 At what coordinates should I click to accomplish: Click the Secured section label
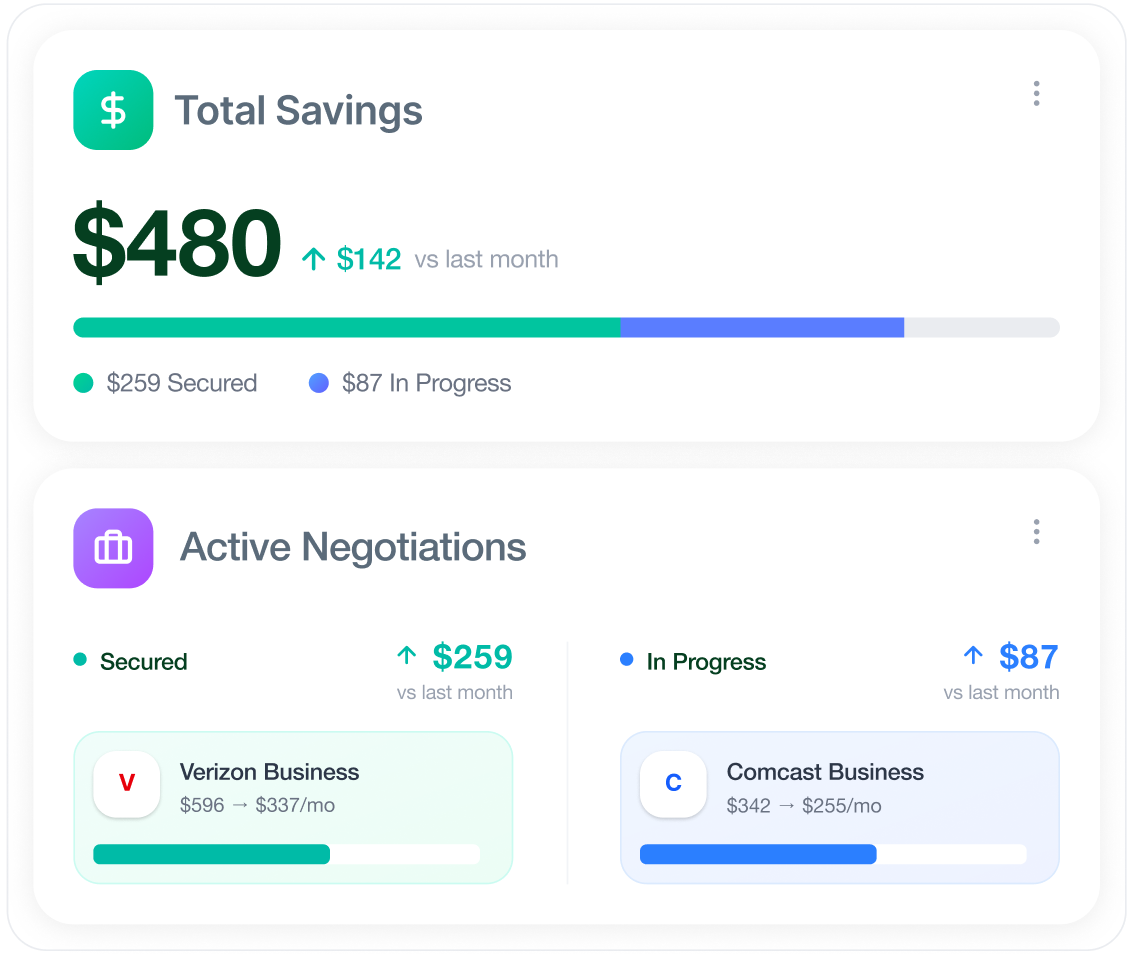143,662
